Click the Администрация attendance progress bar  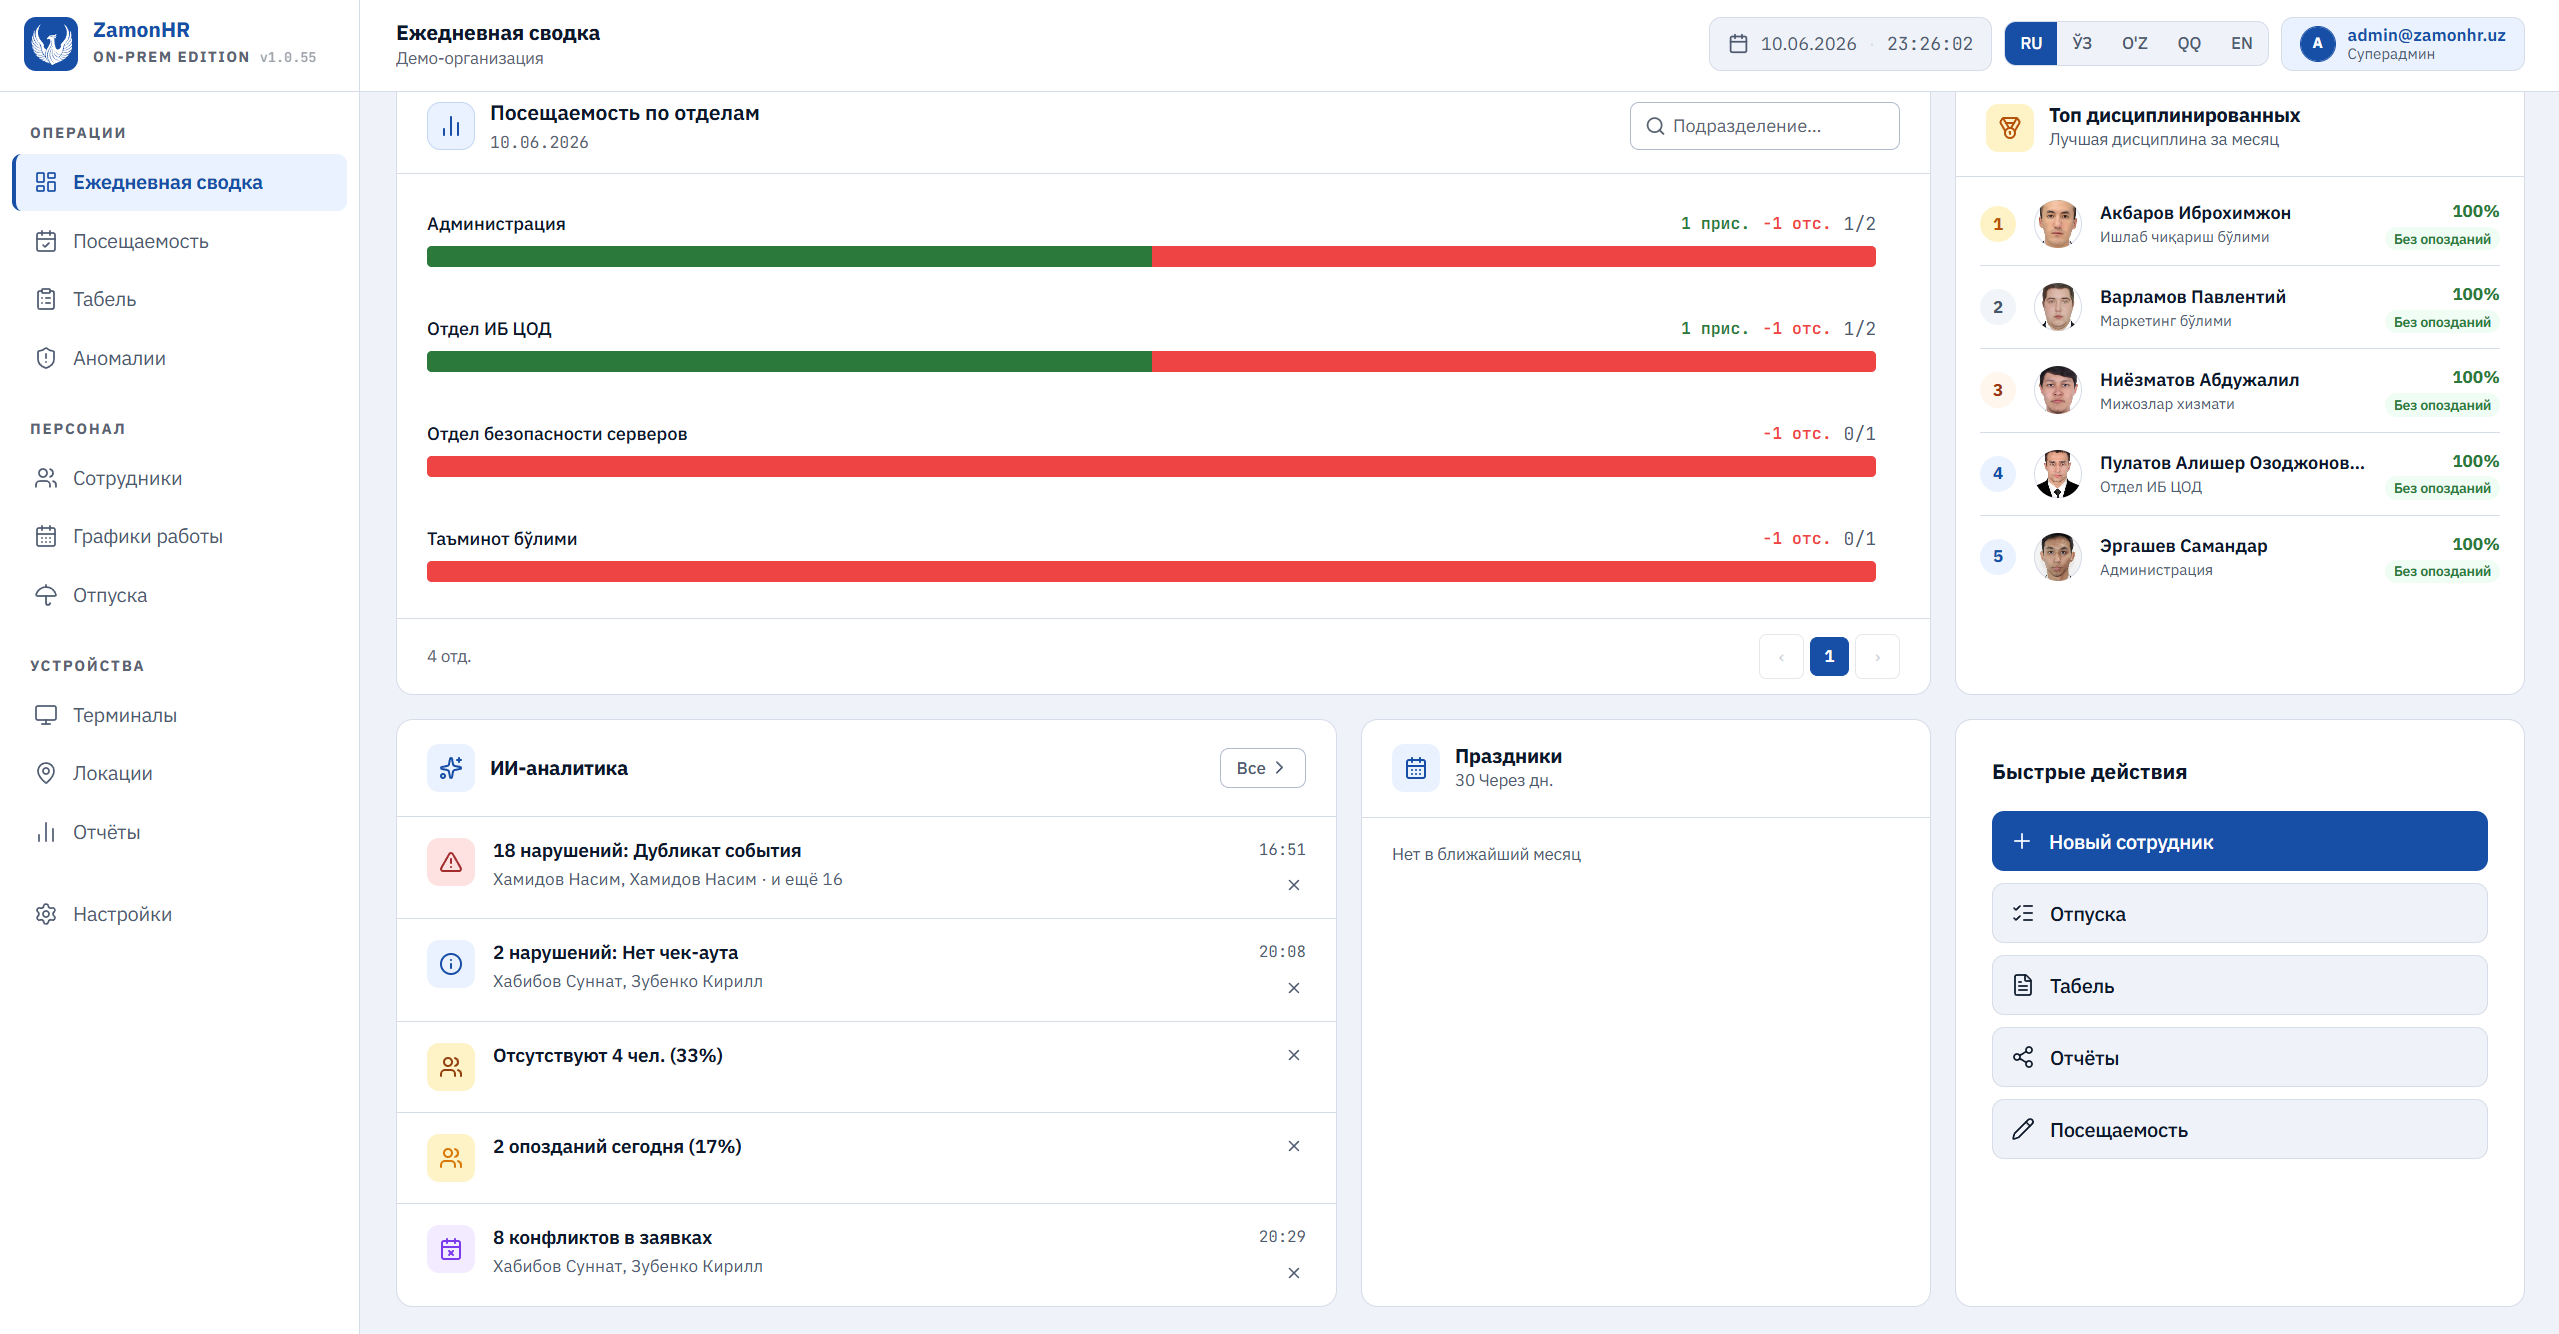[x=1151, y=257]
